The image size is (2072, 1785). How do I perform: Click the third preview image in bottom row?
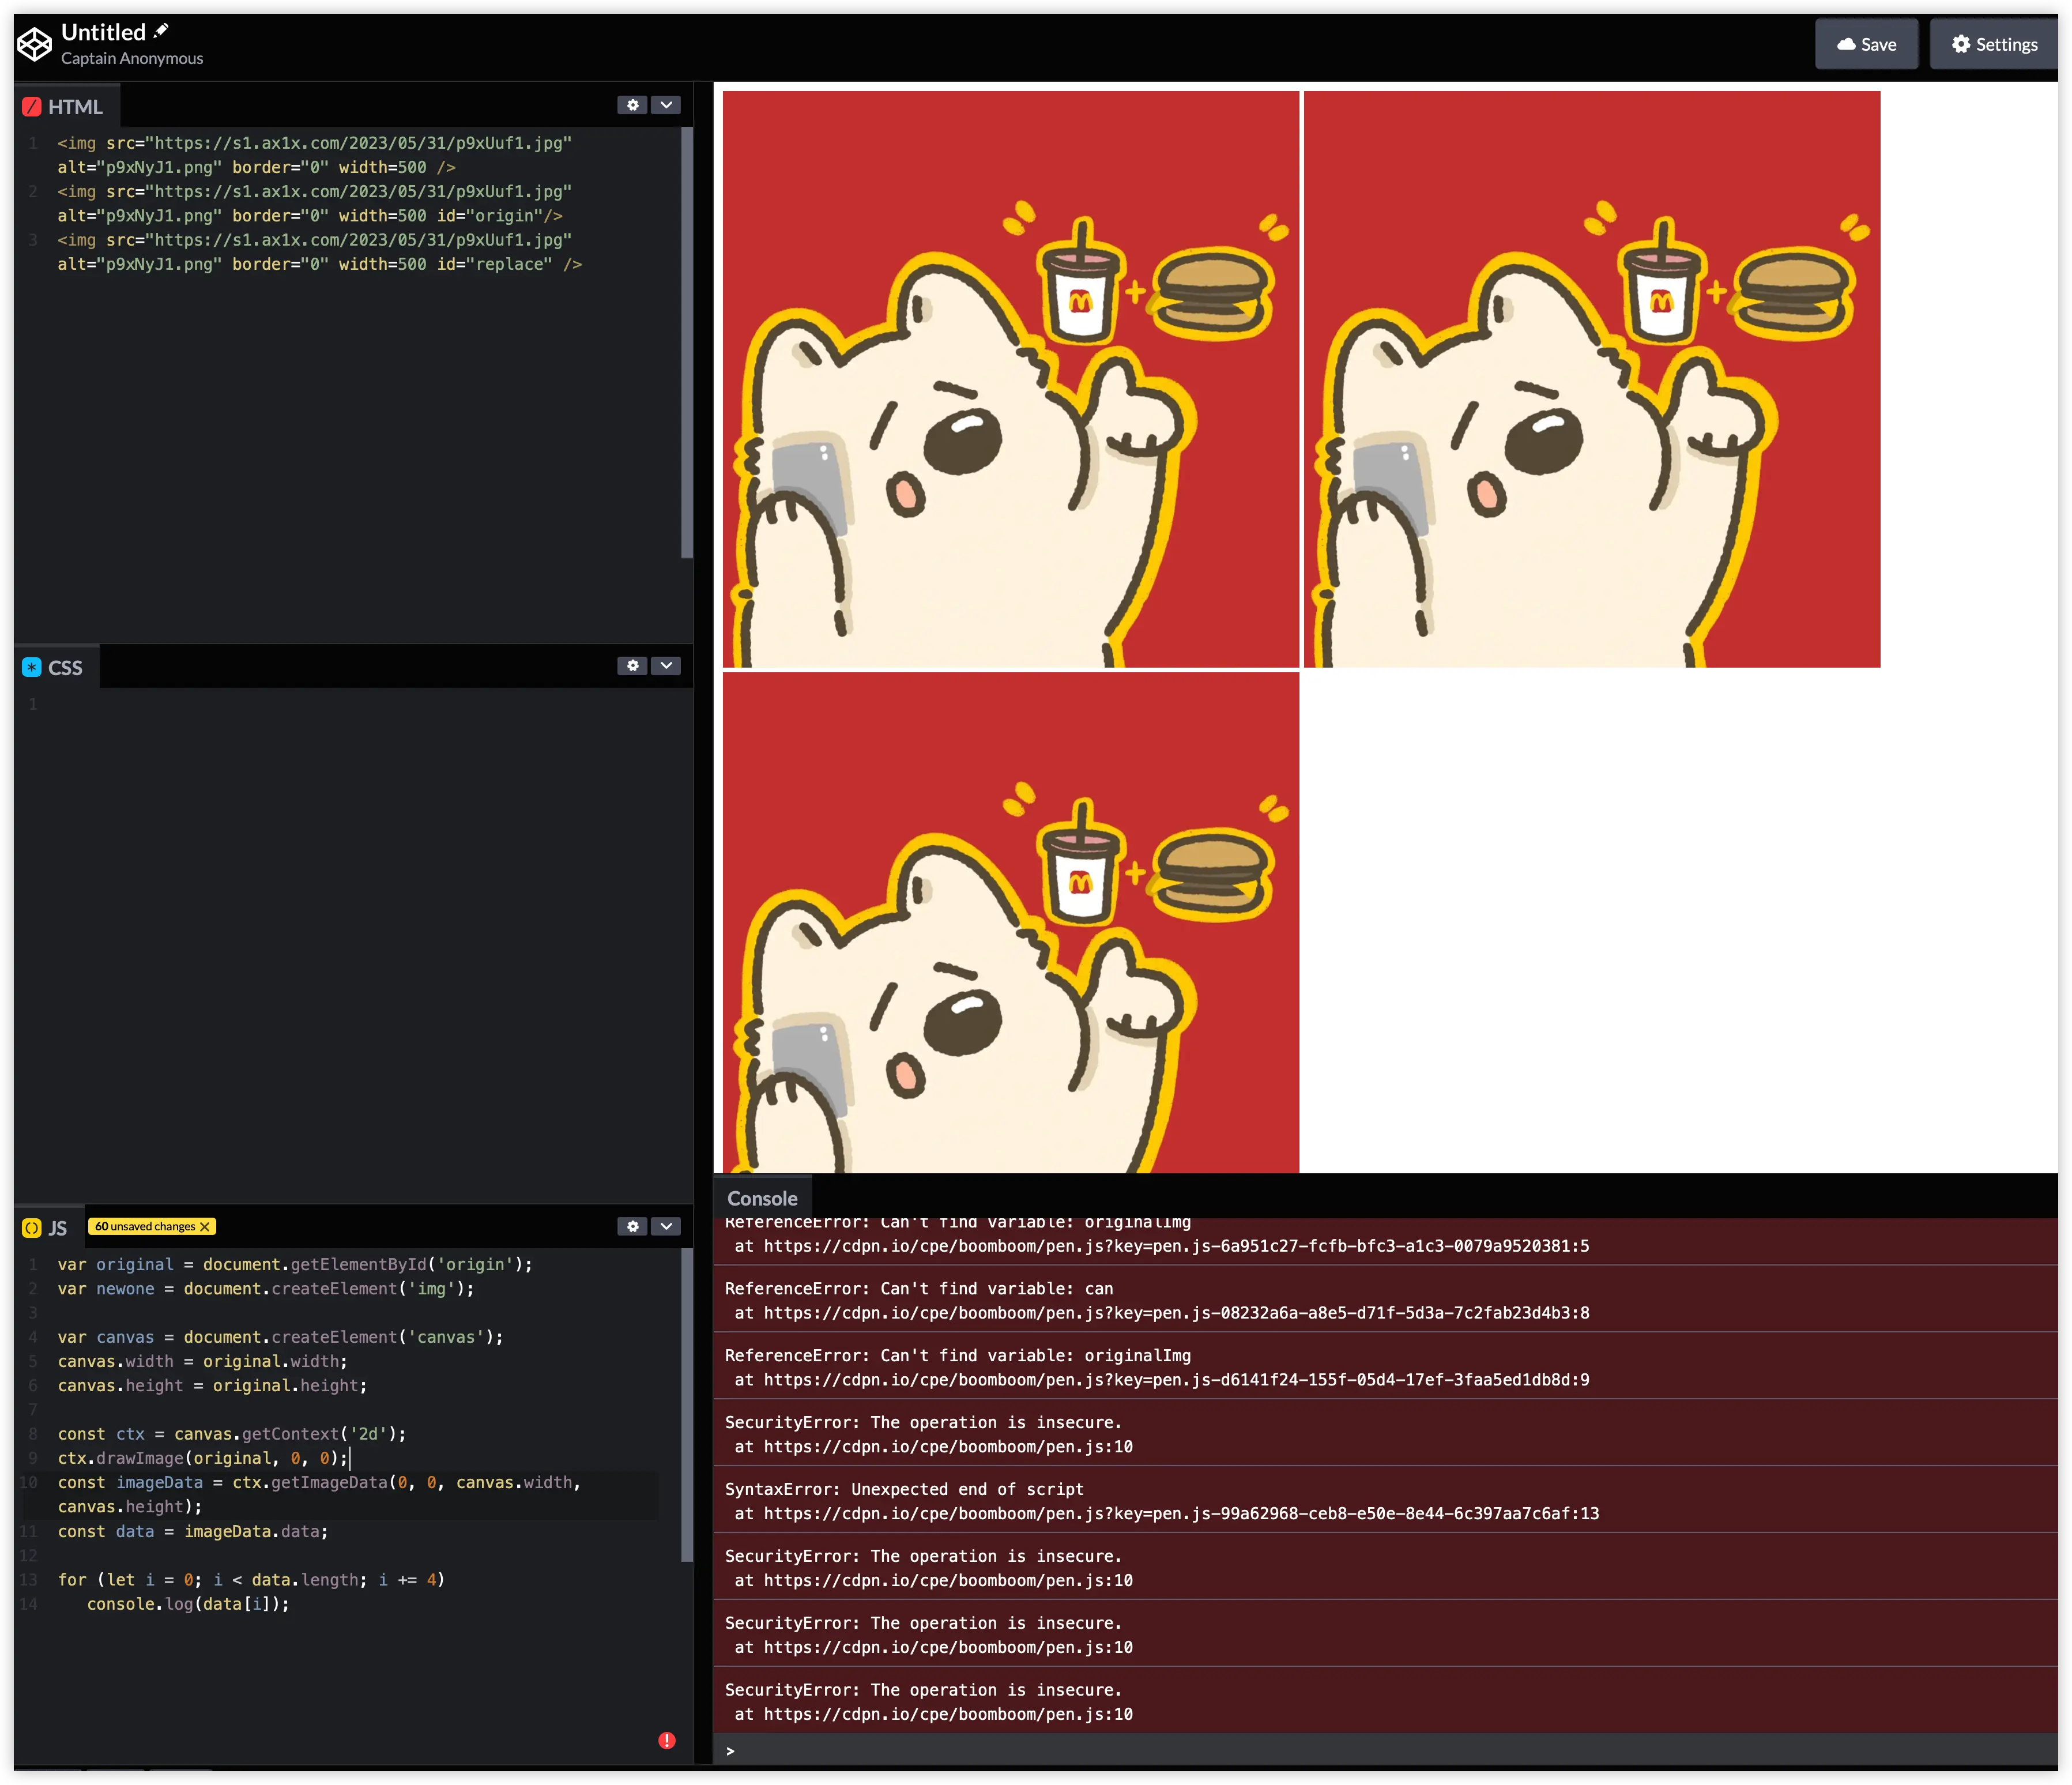pyautogui.click(x=1011, y=922)
